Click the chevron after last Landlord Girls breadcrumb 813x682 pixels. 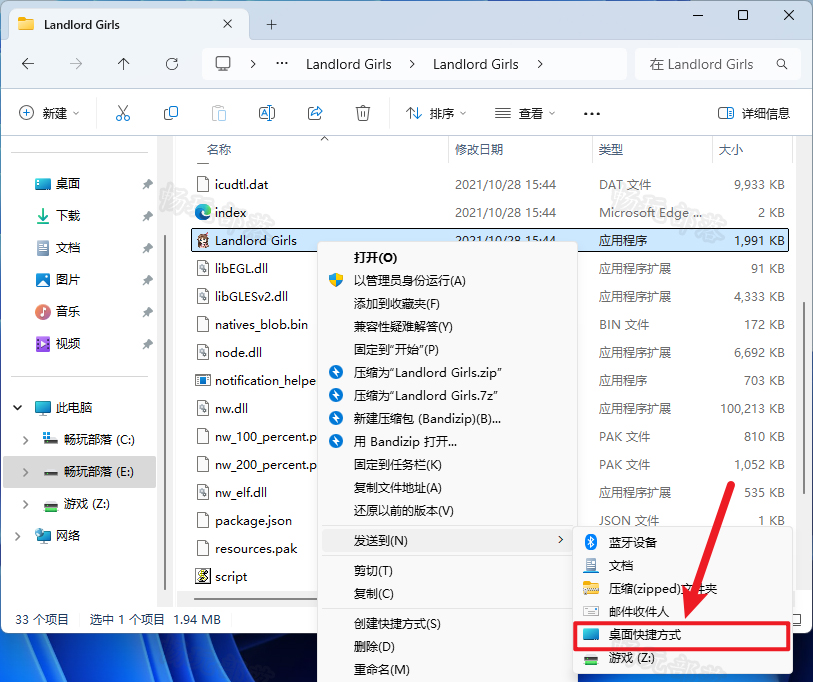click(540, 64)
